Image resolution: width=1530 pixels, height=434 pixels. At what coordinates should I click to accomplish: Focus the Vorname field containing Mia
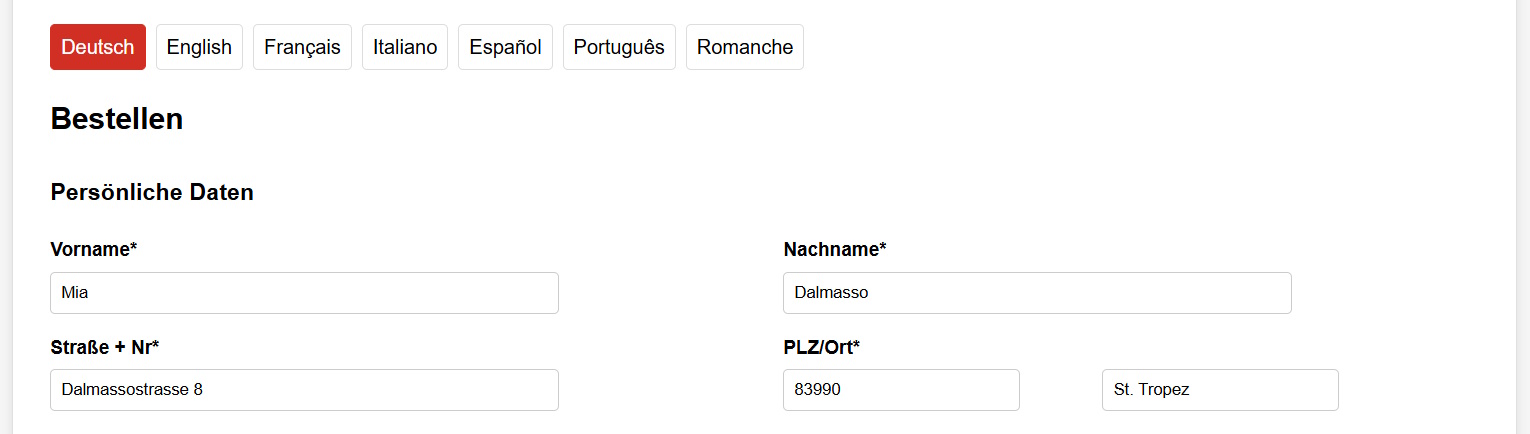pos(304,293)
